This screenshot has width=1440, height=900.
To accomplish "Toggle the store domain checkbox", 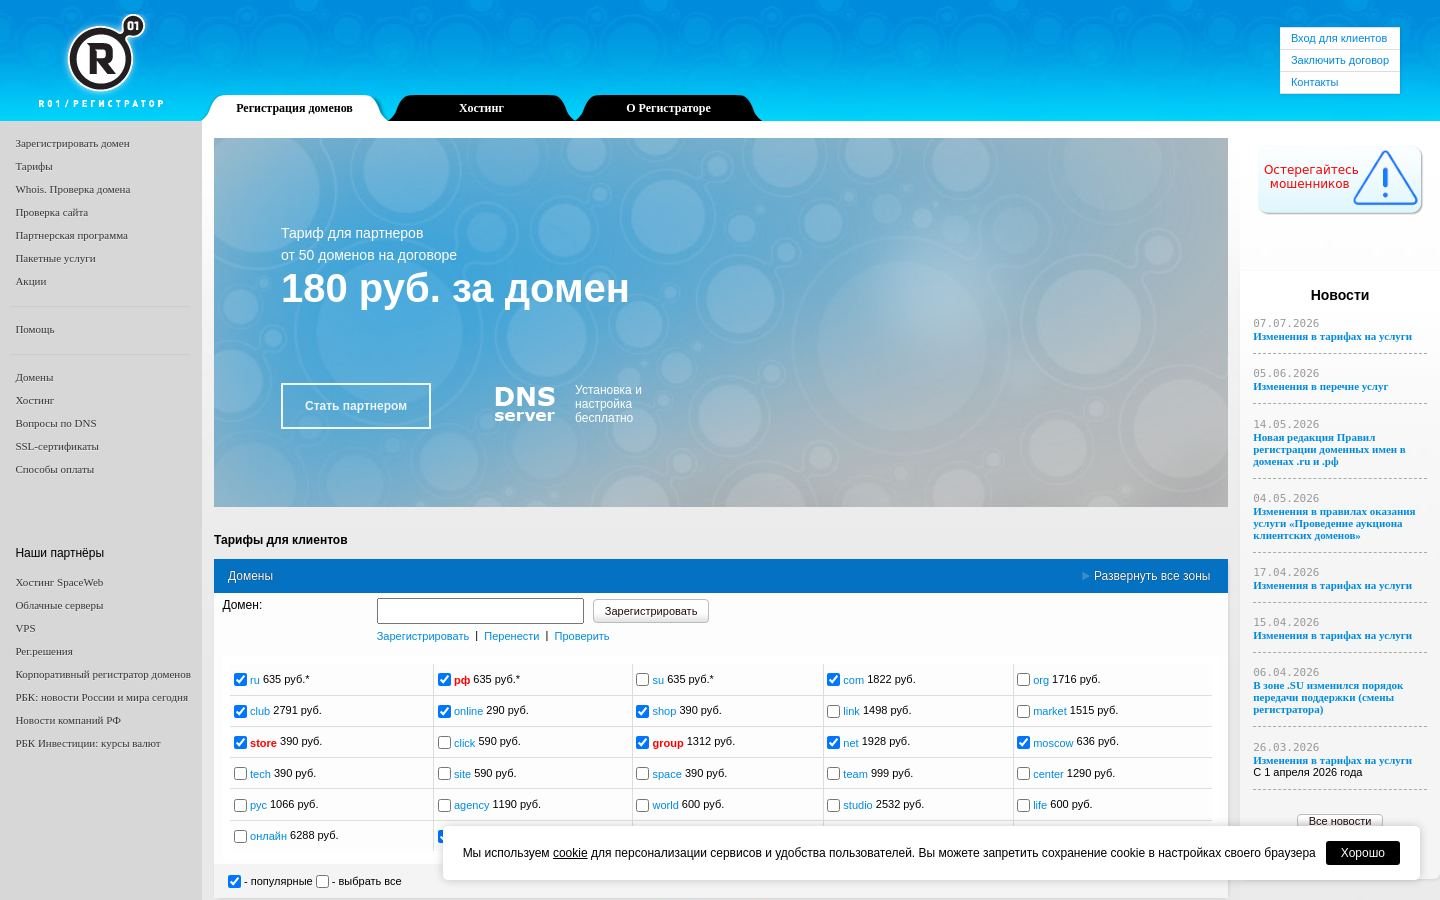I will [x=240, y=742].
